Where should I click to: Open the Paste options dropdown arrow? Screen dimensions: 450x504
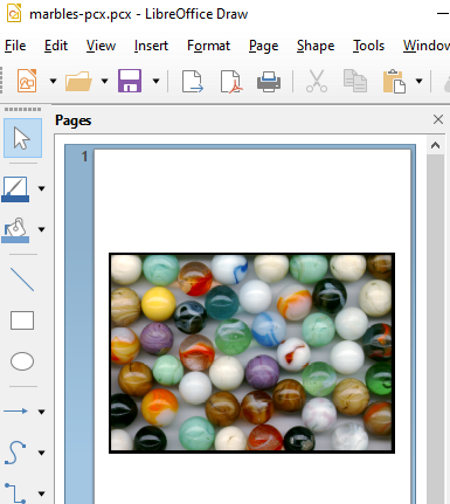click(419, 81)
